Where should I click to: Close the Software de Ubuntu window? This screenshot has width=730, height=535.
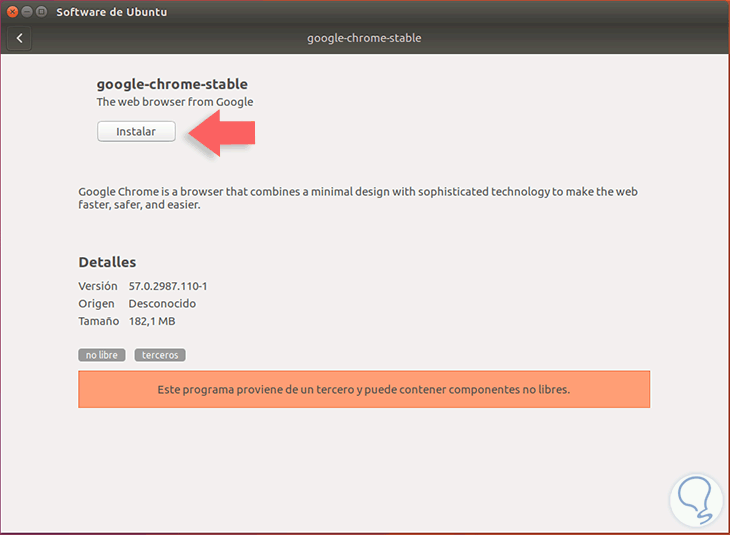(13, 12)
